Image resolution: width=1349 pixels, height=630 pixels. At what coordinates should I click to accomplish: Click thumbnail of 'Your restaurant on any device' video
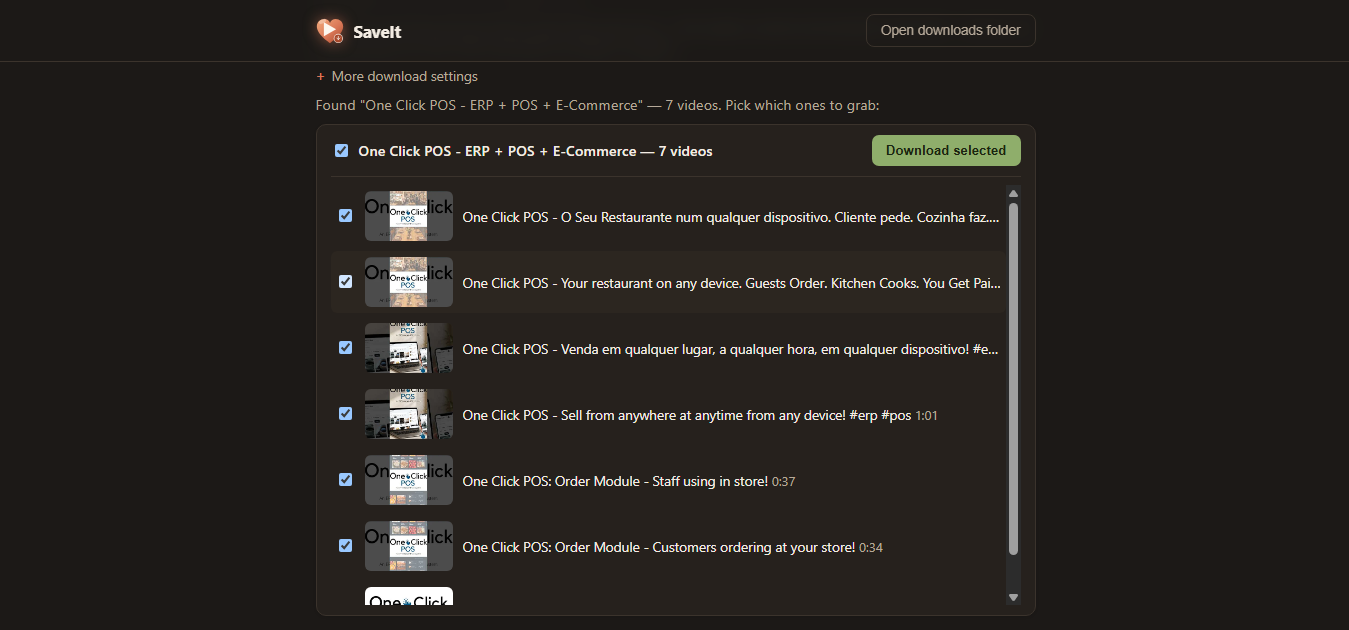pyautogui.click(x=409, y=282)
